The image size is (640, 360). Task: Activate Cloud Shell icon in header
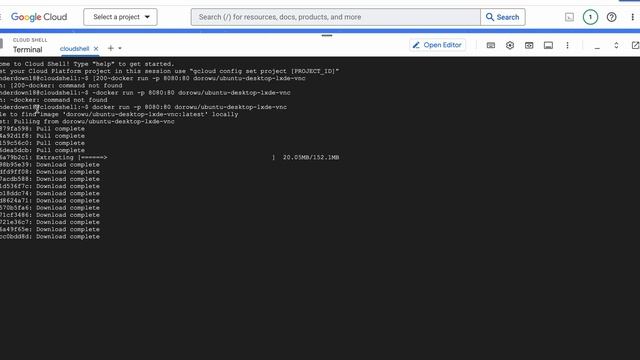[x=569, y=17]
